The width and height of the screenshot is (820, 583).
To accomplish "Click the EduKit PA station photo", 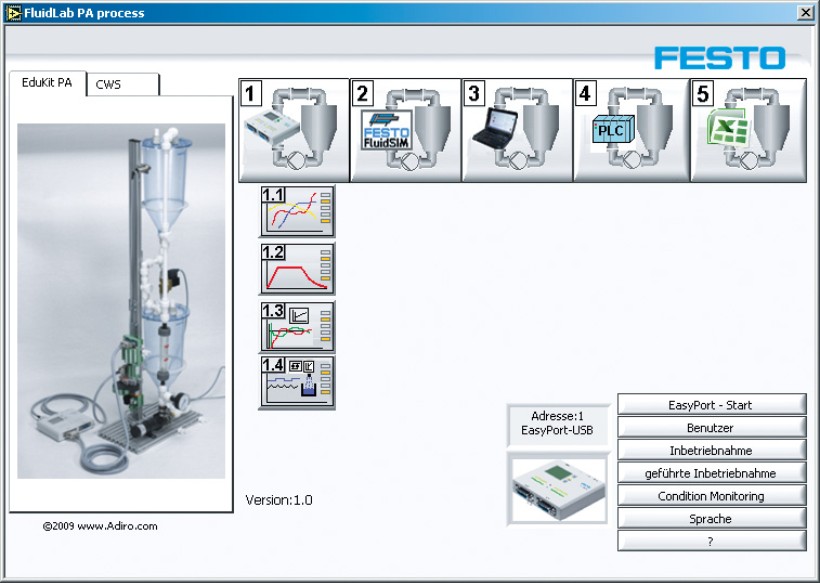I will point(121,301).
